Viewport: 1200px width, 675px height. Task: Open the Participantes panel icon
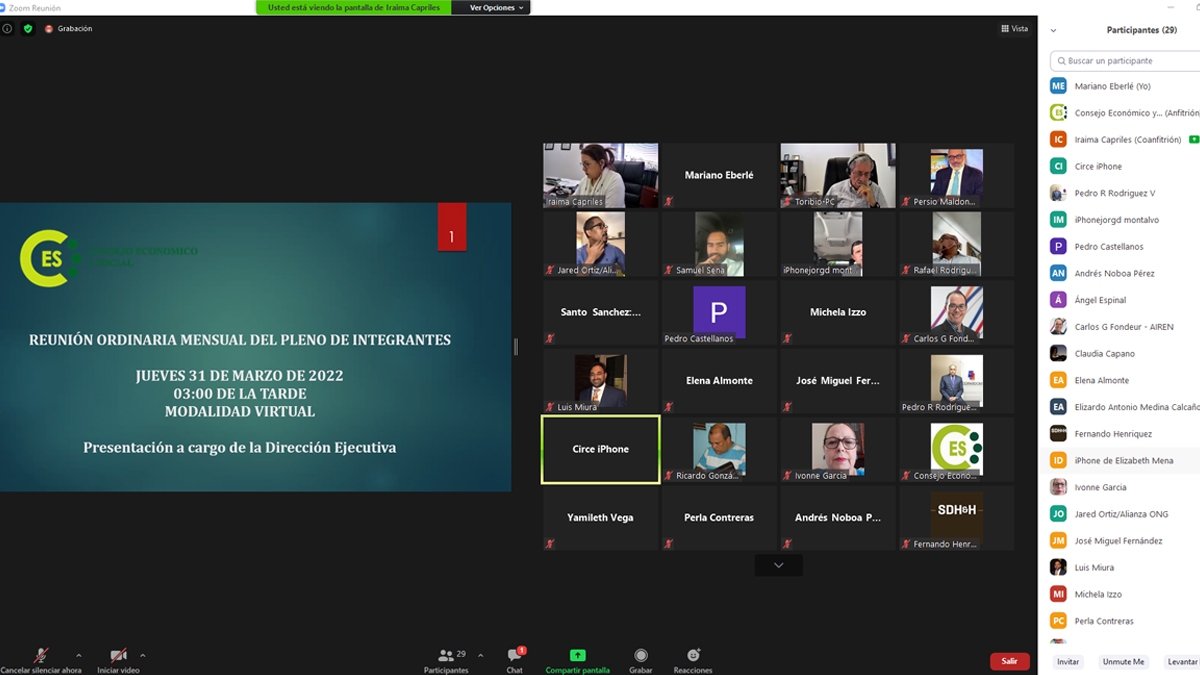[x=446, y=655]
